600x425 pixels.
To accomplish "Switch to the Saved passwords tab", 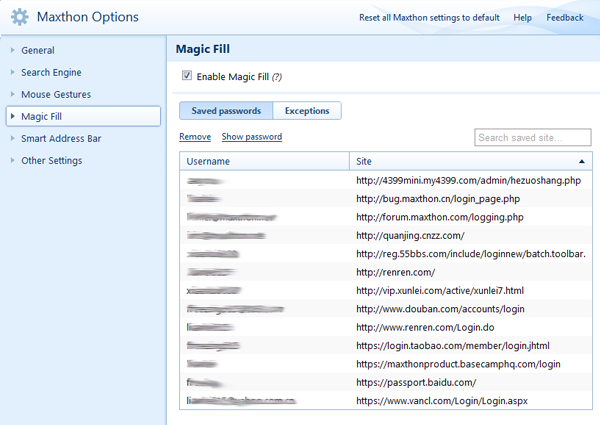I will (x=226, y=111).
